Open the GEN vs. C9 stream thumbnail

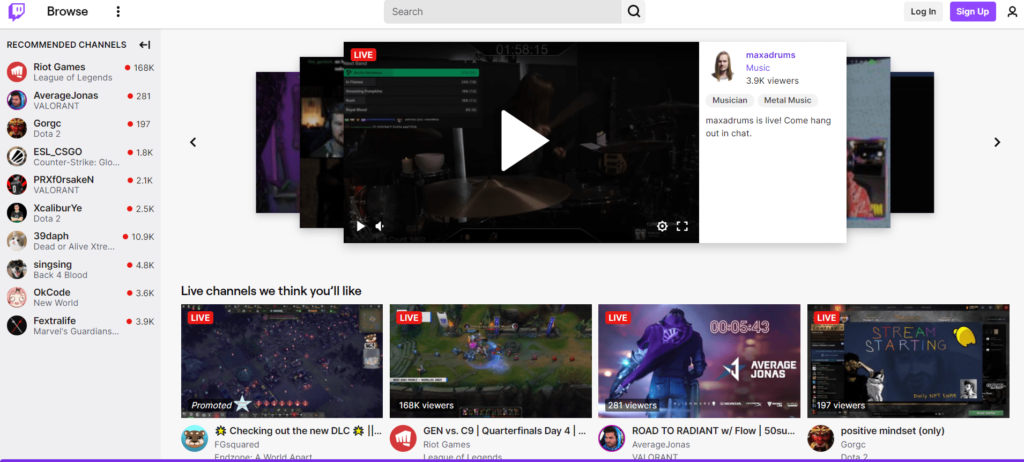click(490, 361)
